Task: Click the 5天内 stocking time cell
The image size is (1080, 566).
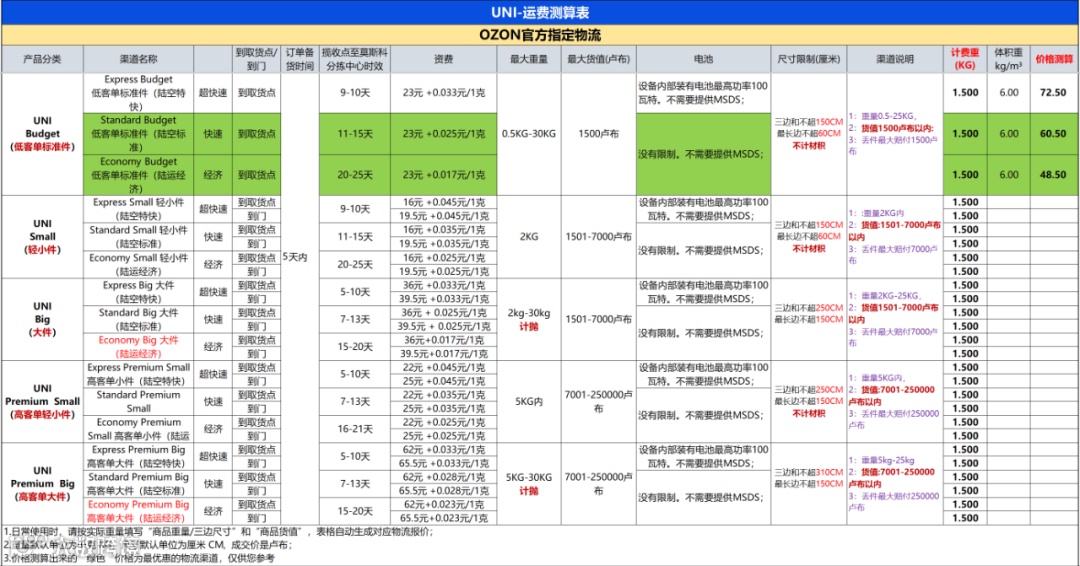Action: pyautogui.click(x=300, y=257)
